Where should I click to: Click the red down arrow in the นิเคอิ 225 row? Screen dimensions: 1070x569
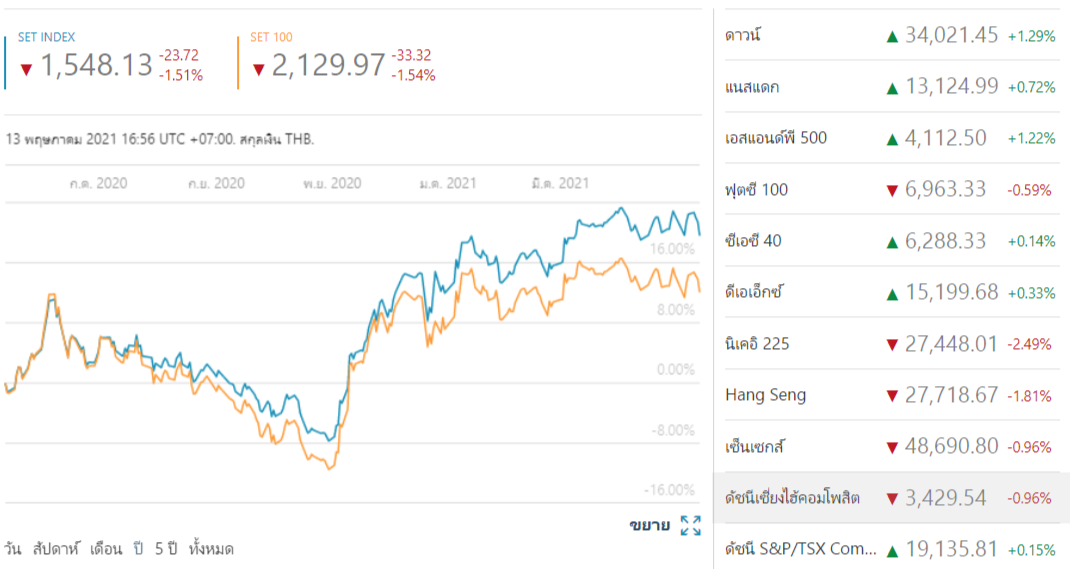coord(892,345)
